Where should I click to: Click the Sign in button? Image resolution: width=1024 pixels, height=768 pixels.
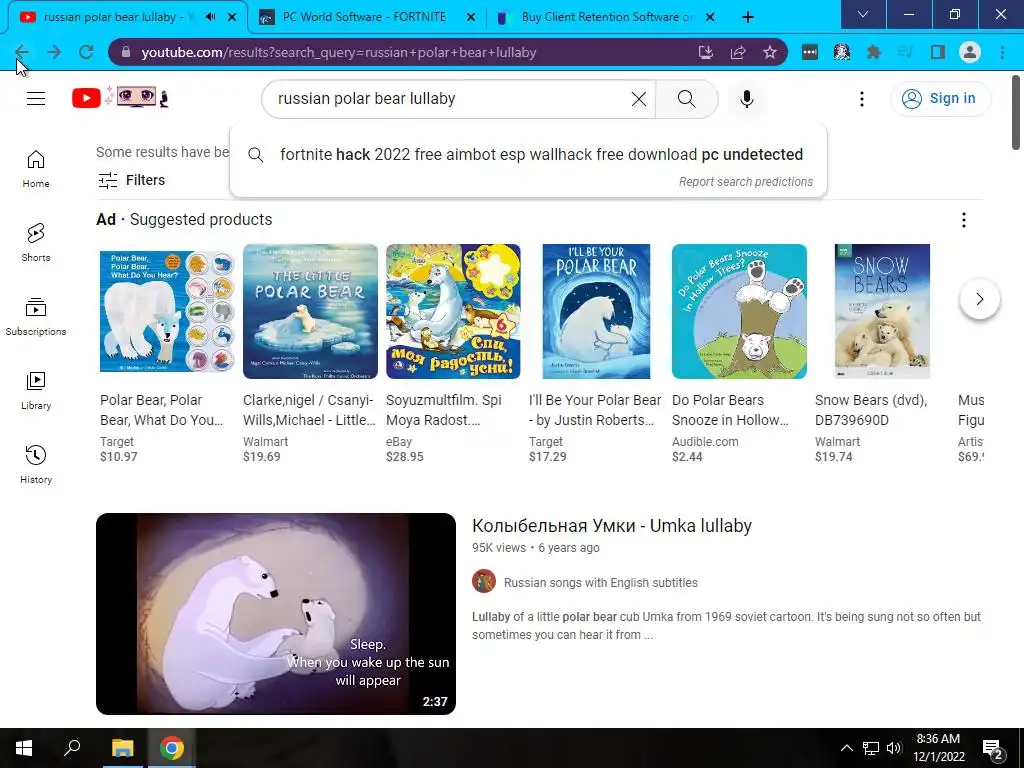coord(940,99)
